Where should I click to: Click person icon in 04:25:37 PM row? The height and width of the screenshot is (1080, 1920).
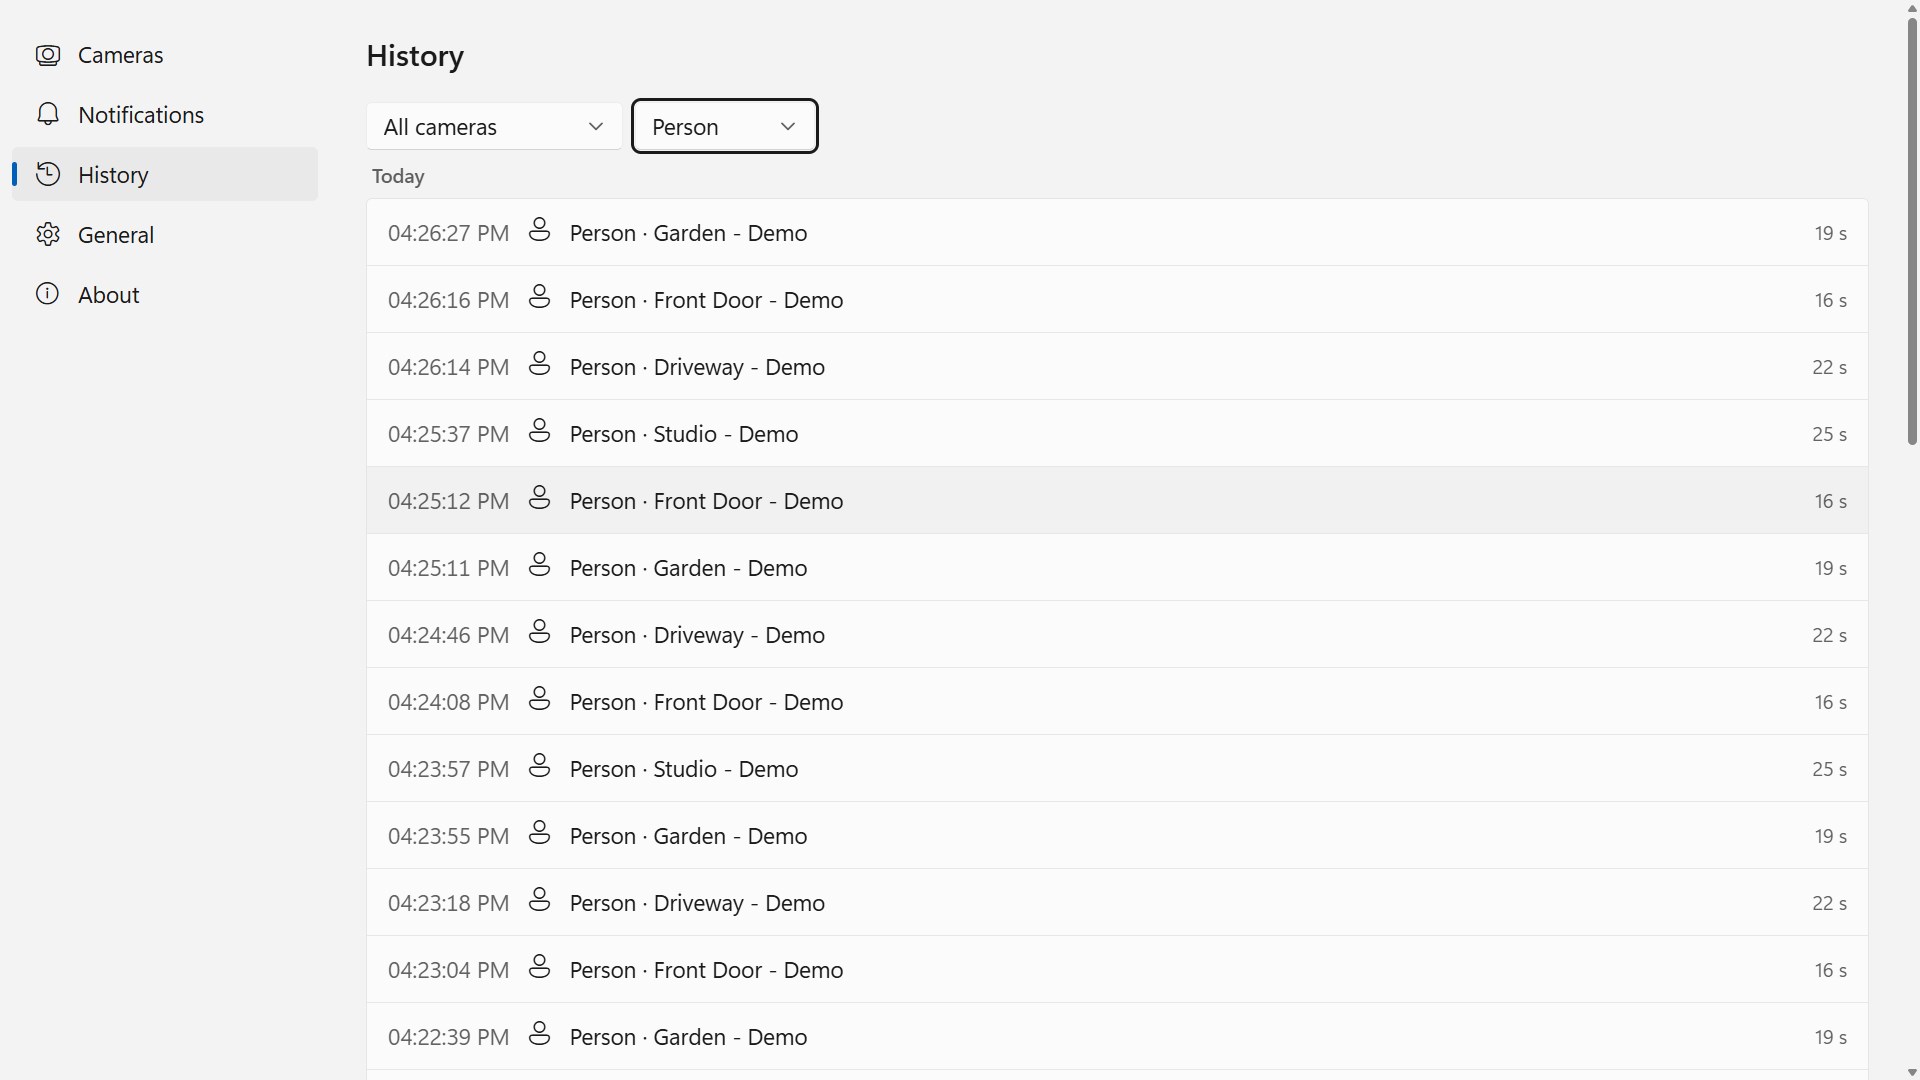[540, 432]
